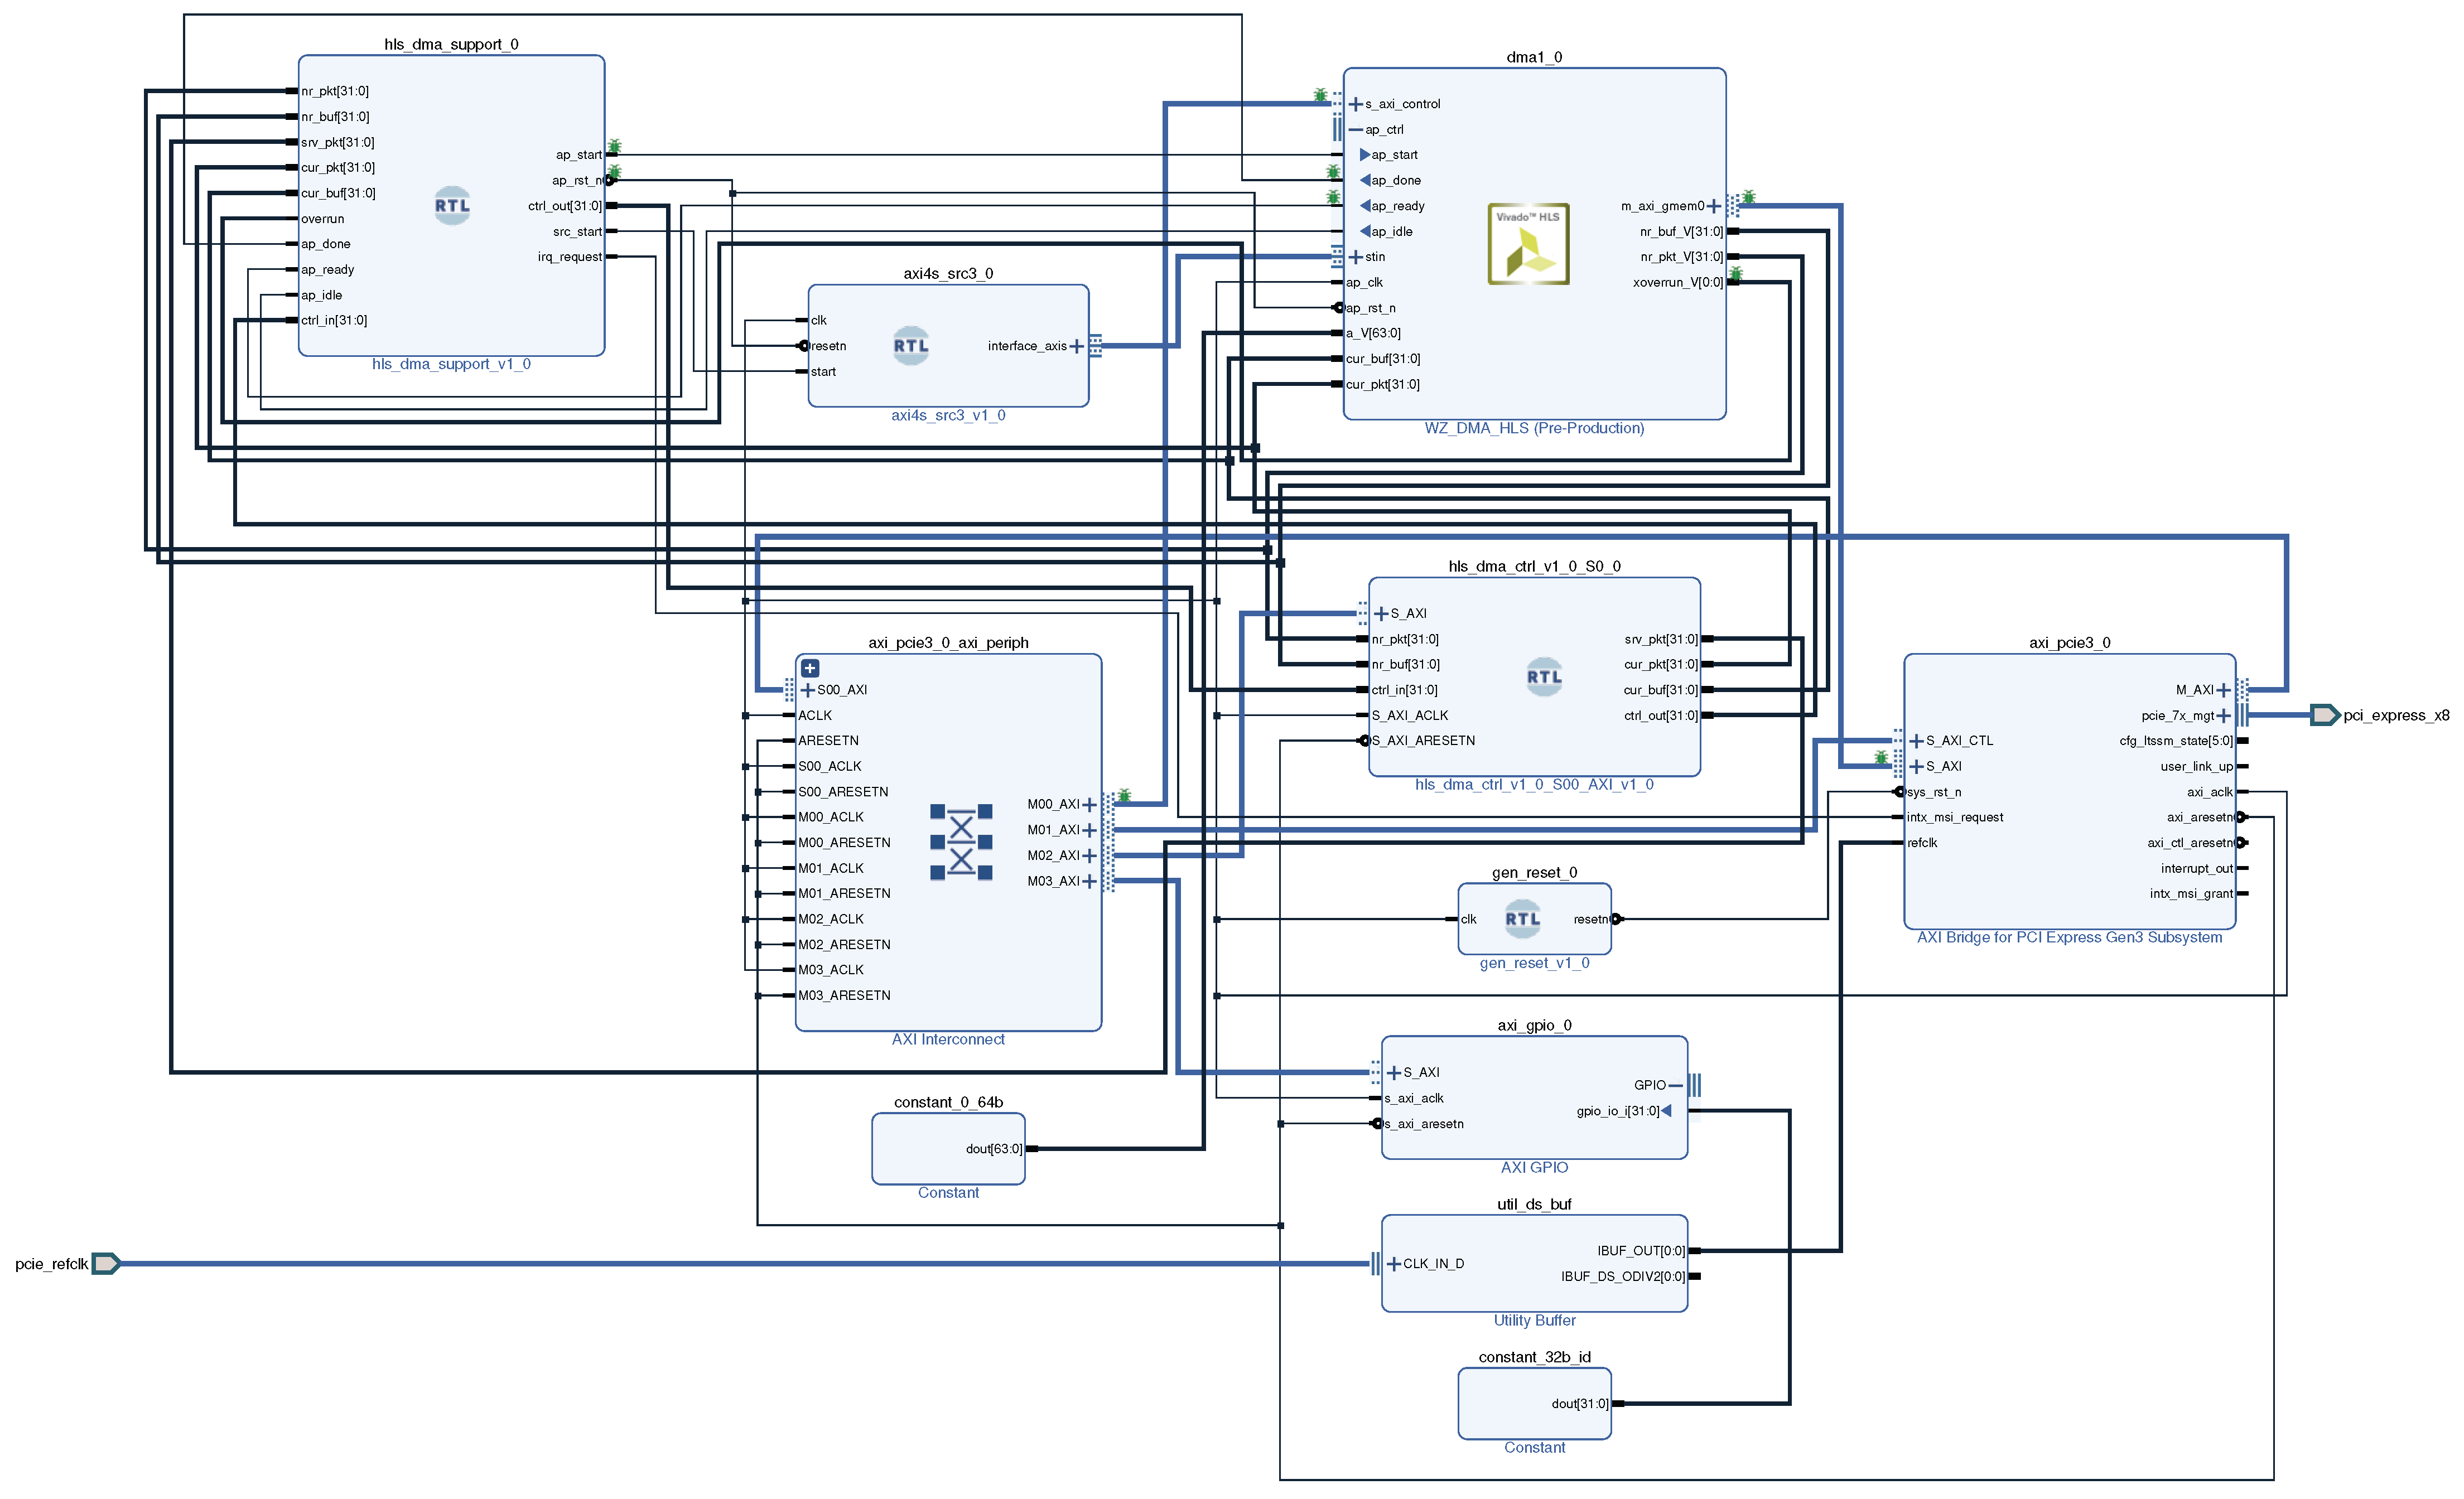Click RTL icon in gen_reset_0 block
The image size is (2464, 1499).
pyautogui.click(x=1522, y=919)
